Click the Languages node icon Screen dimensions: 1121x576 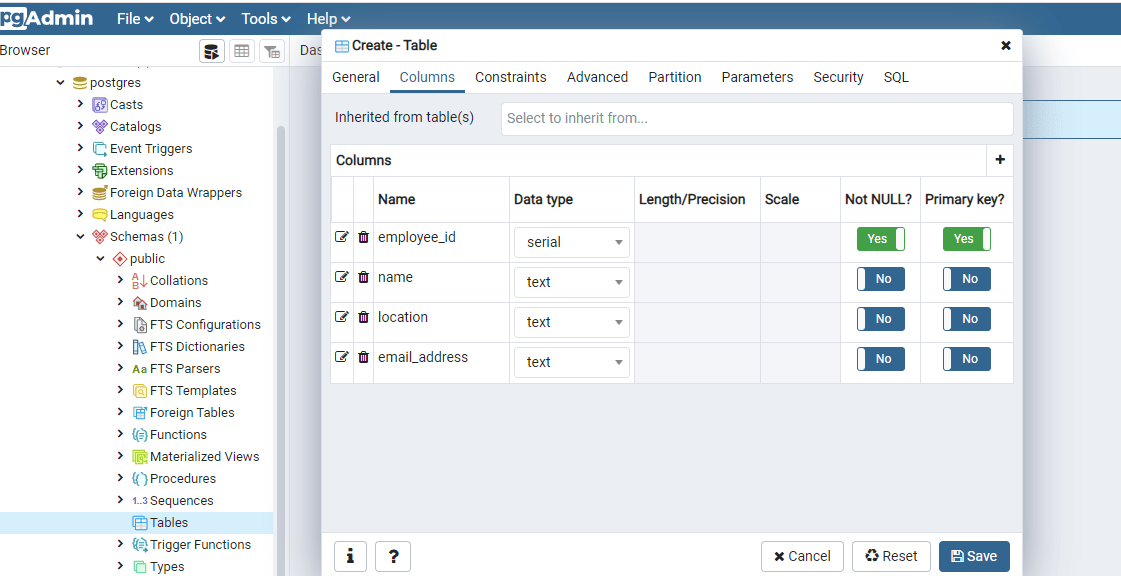[100, 215]
